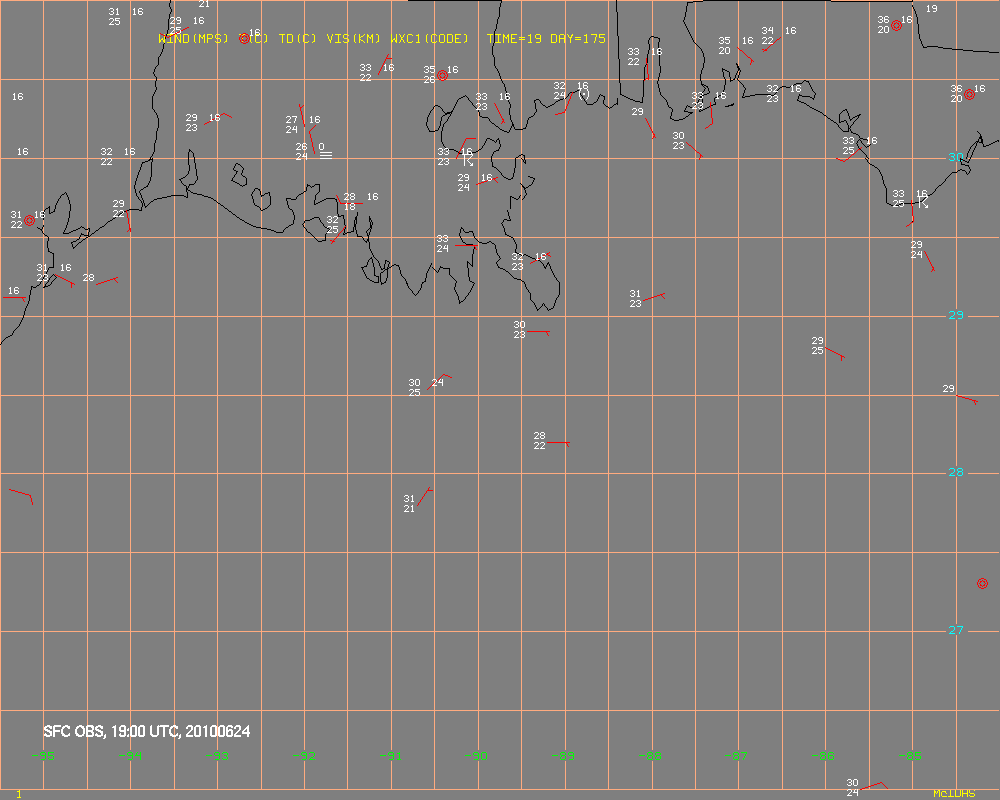1000x800 pixels.
Task: Click the cyan latitude 30 label
Action: [956, 157]
